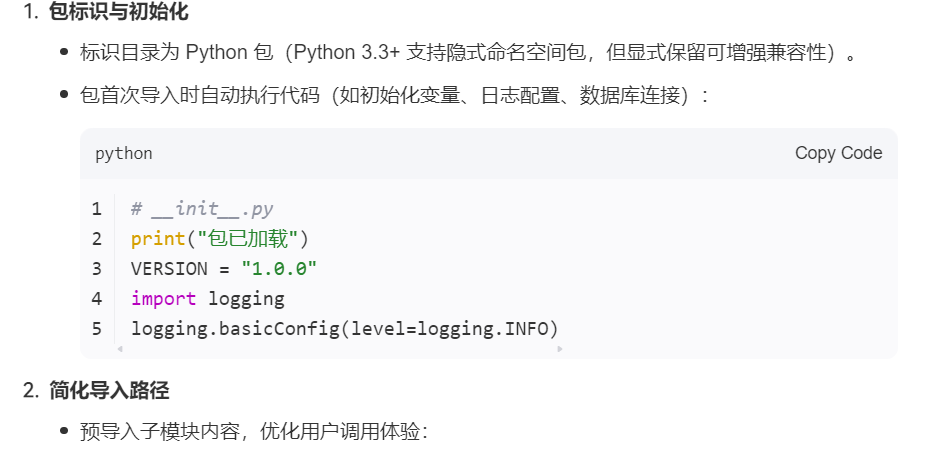Click the print keyword in line 2
This screenshot has width=939, height=452.
(x=158, y=239)
